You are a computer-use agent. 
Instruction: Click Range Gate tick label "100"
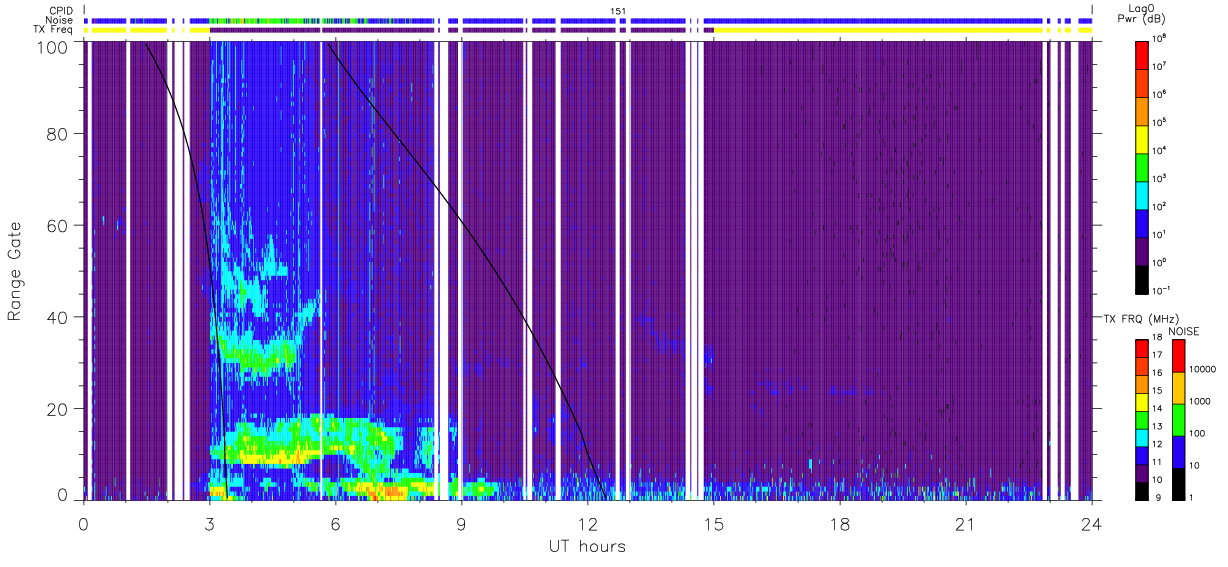coord(52,46)
